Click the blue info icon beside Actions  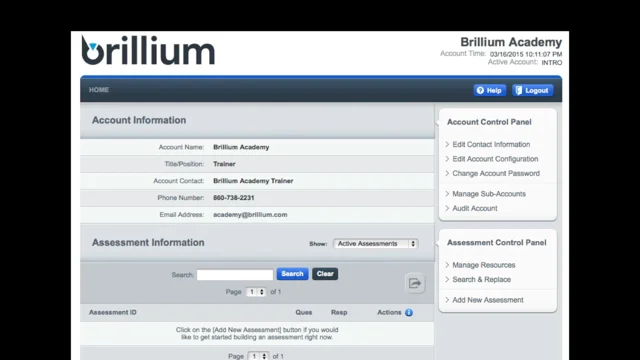[409, 312]
